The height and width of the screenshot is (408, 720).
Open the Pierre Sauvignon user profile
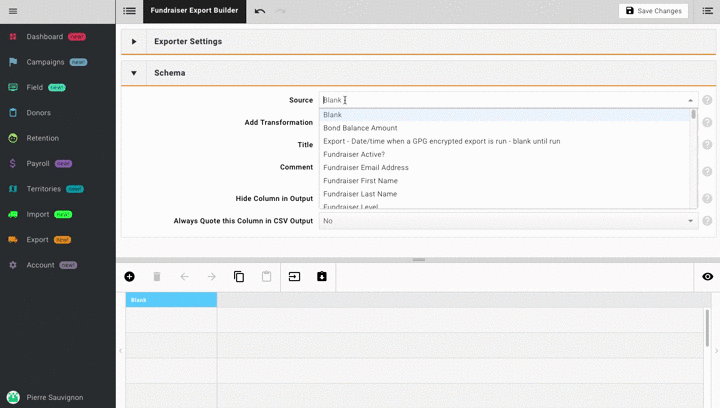[45, 397]
